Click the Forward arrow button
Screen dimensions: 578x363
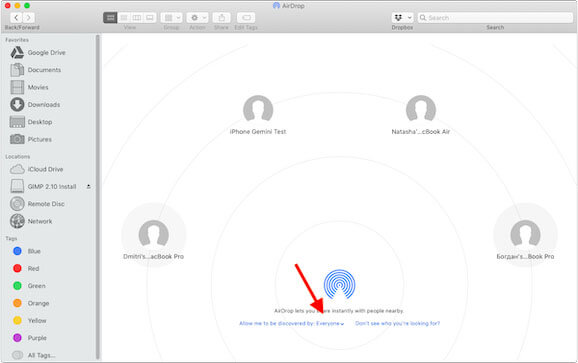pos(28,17)
